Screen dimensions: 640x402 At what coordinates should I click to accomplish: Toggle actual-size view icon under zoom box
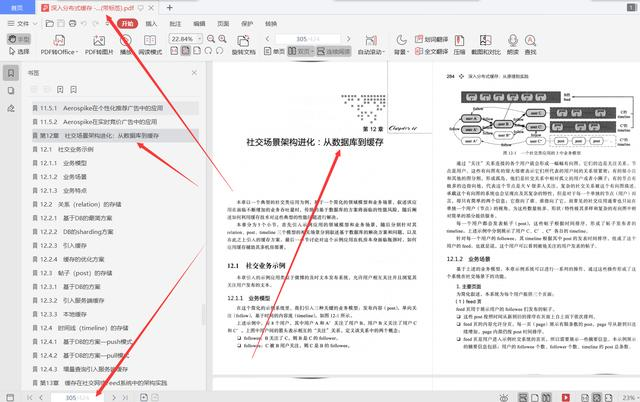click(x=174, y=51)
